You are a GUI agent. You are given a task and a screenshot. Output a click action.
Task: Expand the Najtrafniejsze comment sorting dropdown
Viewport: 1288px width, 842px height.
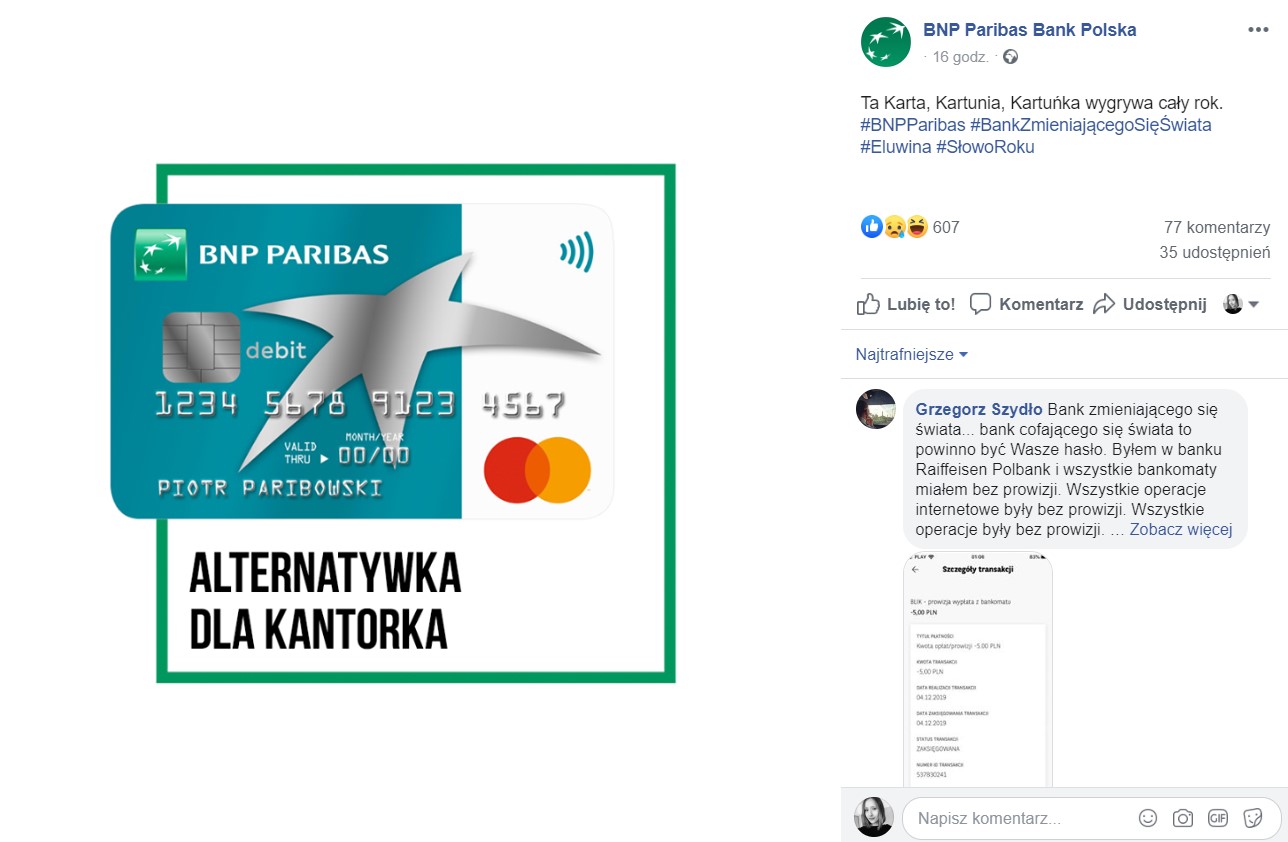click(912, 355)
